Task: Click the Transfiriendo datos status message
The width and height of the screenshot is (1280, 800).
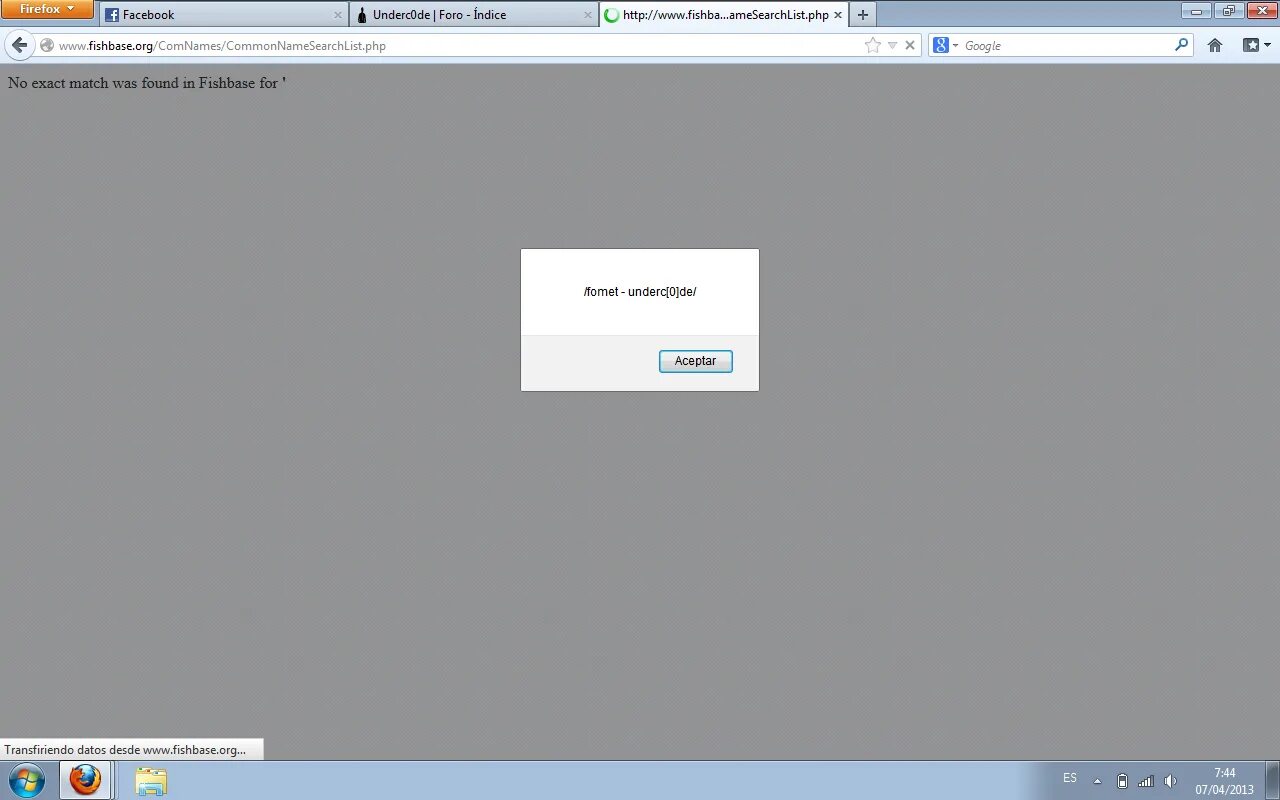Action: click(125, 750)
